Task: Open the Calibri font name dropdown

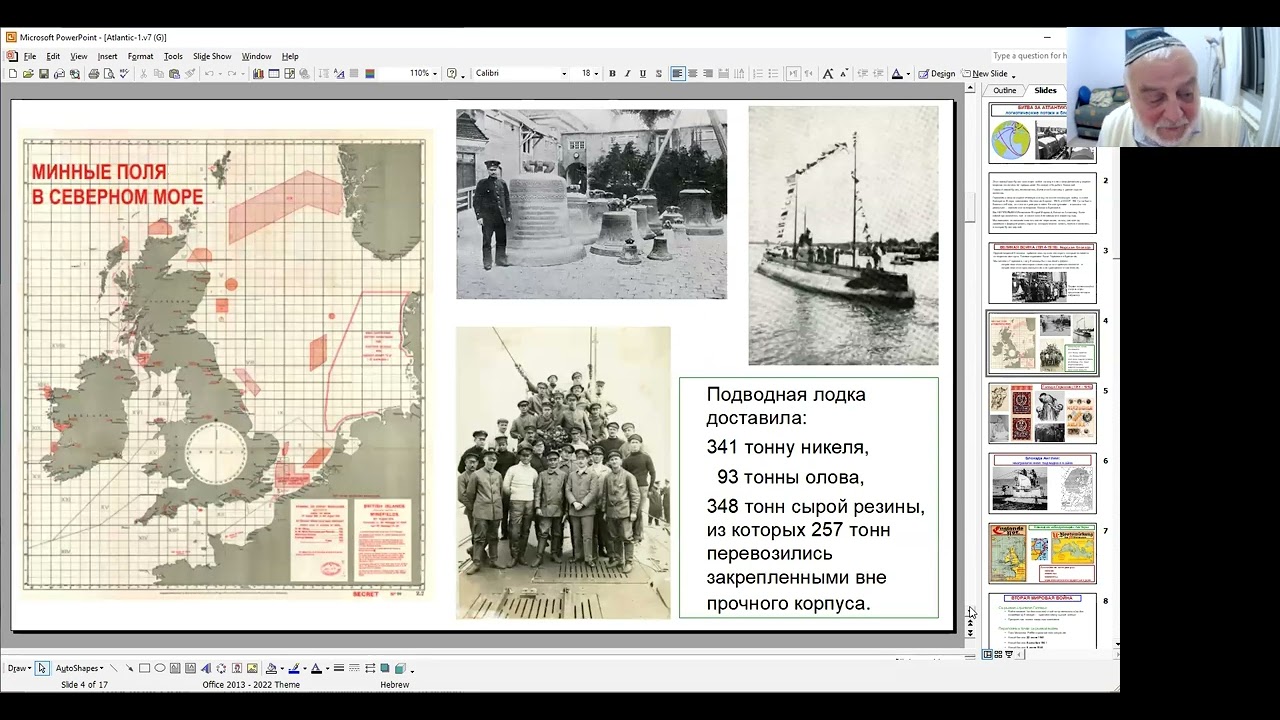Action: pyautogui.click(x=521, y=73)
